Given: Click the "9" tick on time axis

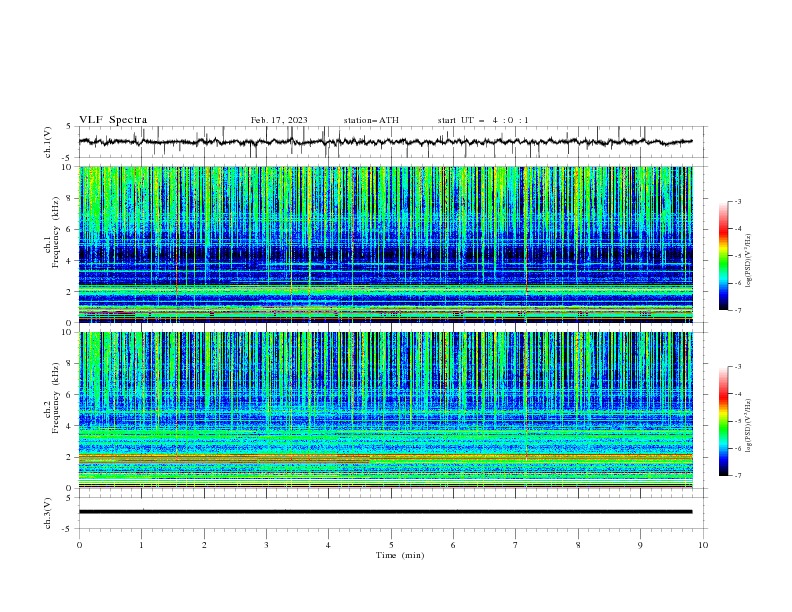Looking at the screenshot, I should (640, 545).
